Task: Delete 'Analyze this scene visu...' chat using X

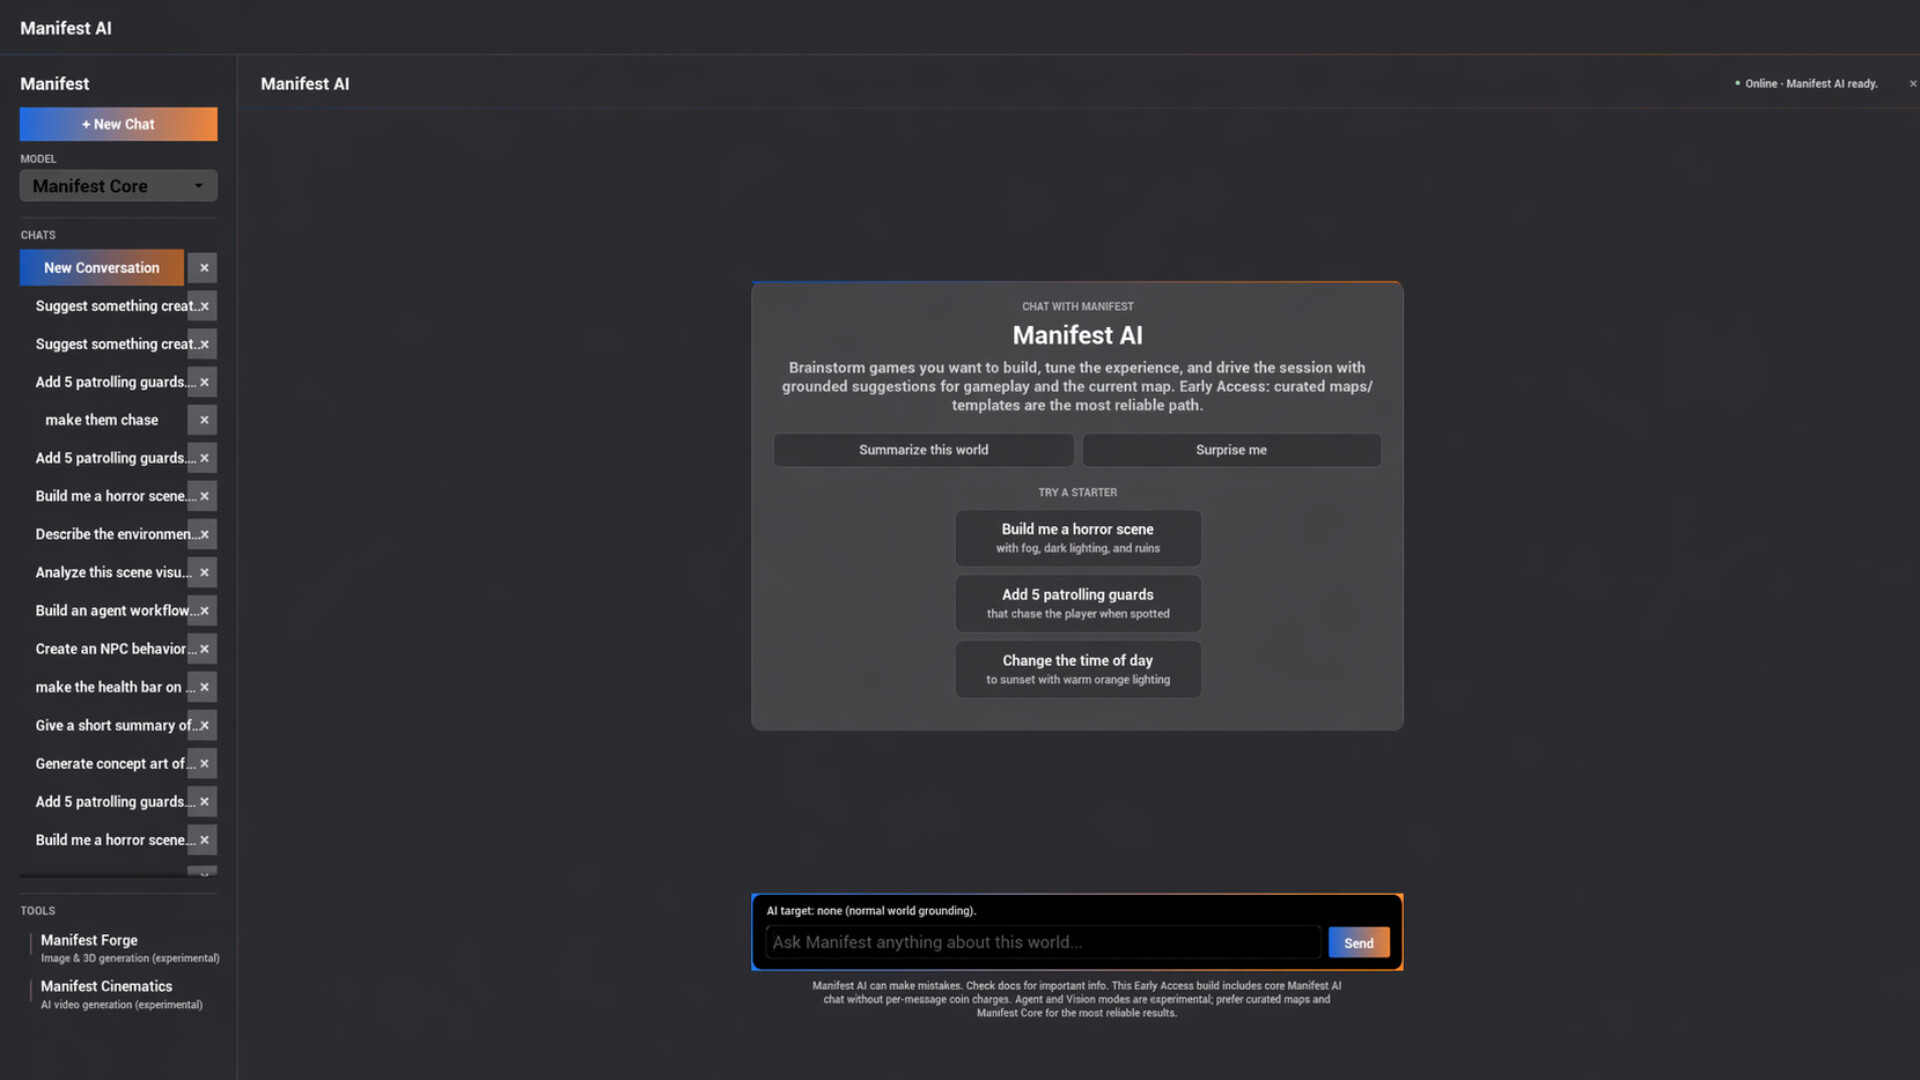Action: [203, 573]
